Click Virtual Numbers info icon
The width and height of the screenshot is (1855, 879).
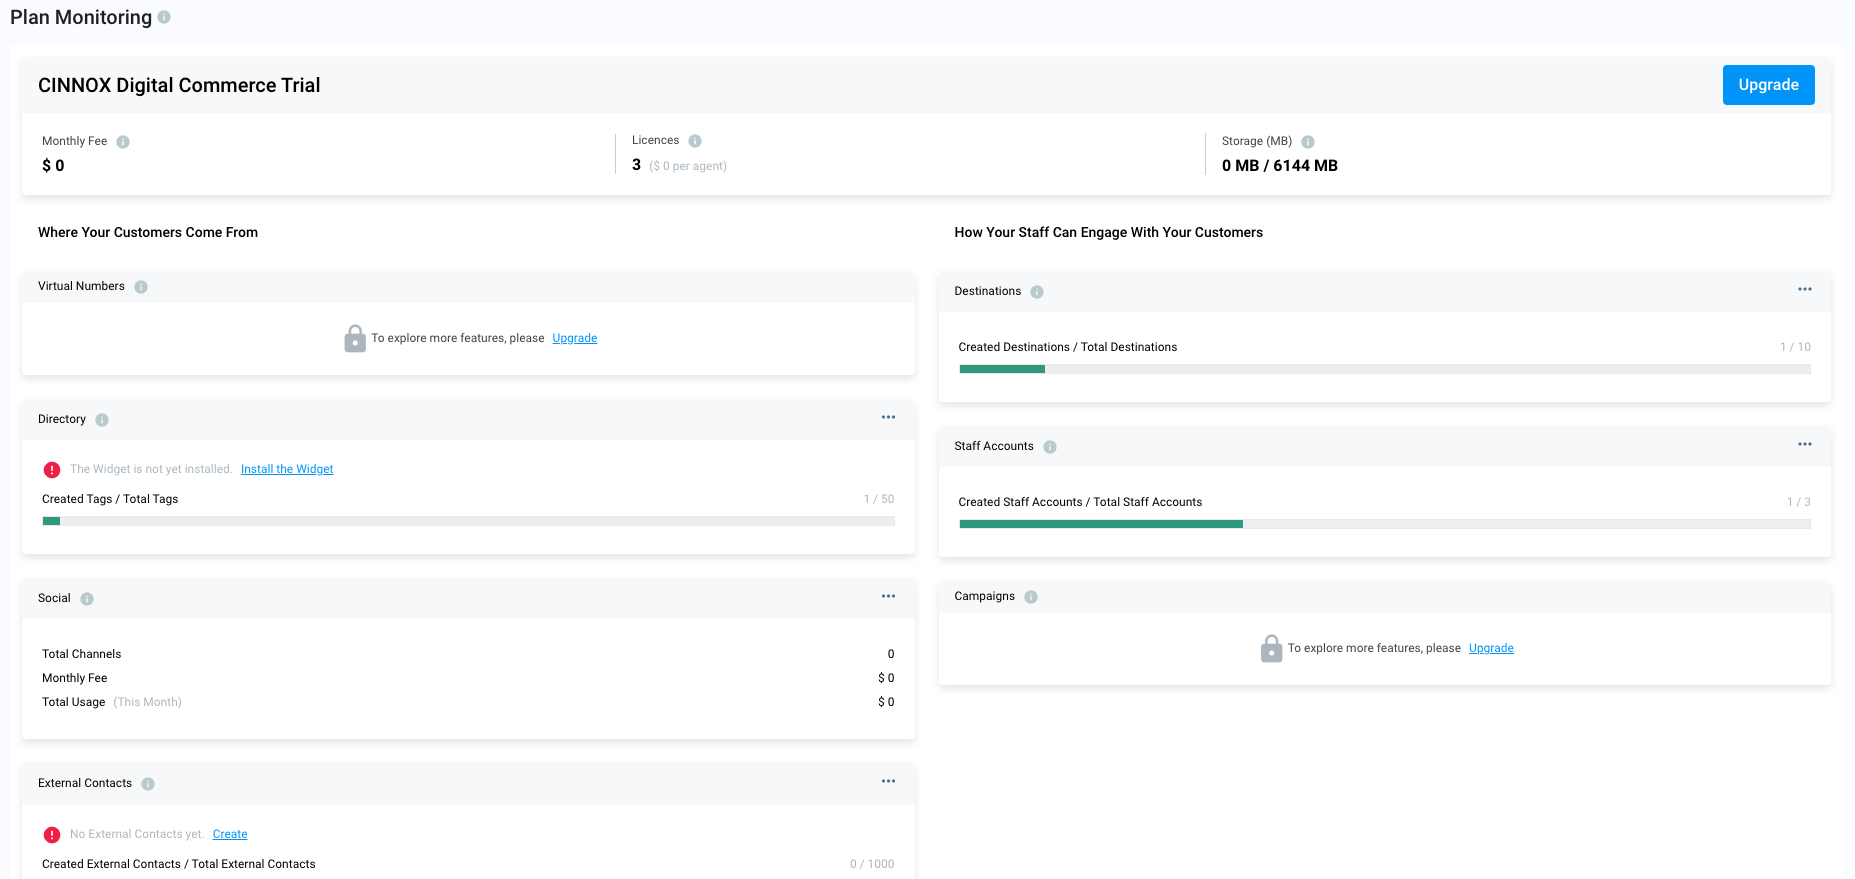click(141, 287)
